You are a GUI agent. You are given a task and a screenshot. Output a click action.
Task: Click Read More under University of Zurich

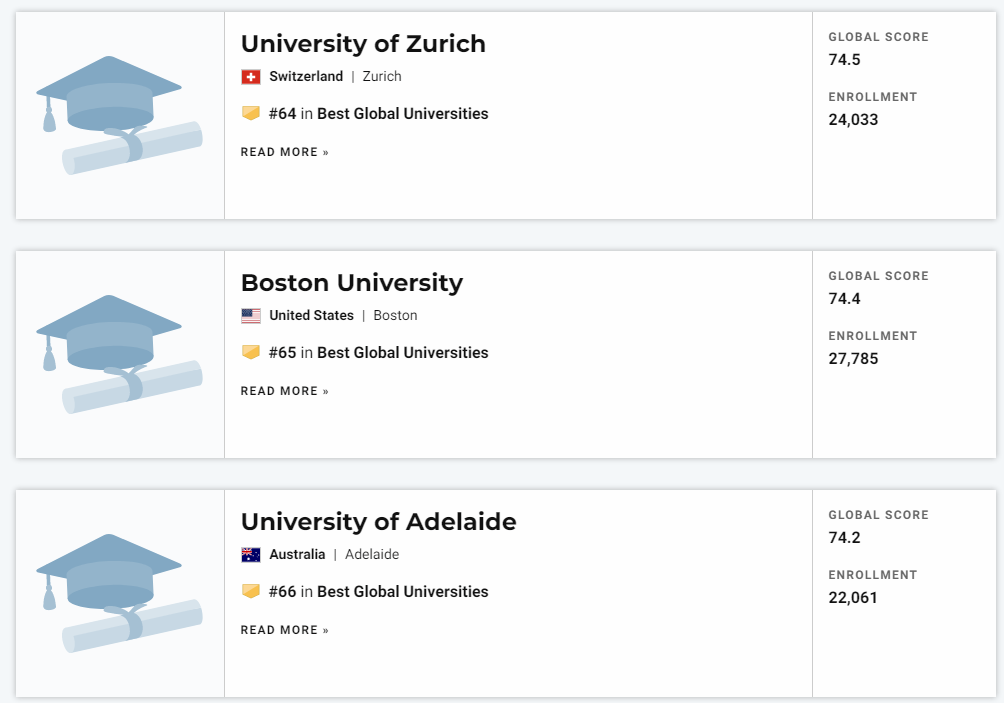pyautogui.click(x=284, y=152)
